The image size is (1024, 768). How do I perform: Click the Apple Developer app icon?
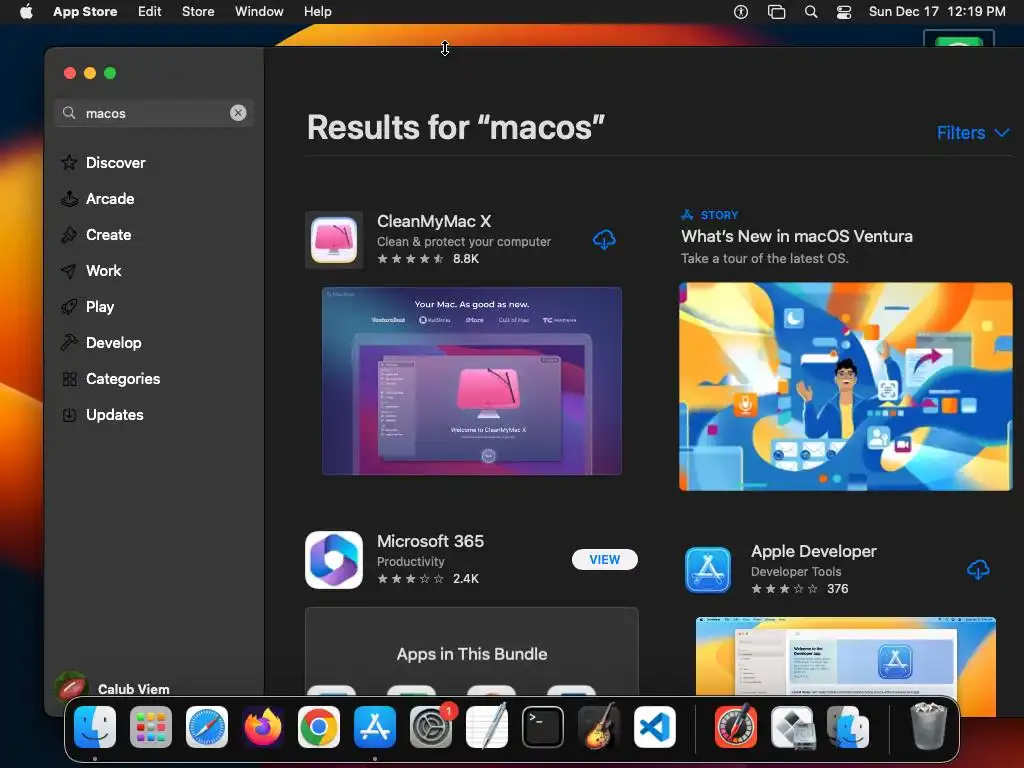coord(708,570)
